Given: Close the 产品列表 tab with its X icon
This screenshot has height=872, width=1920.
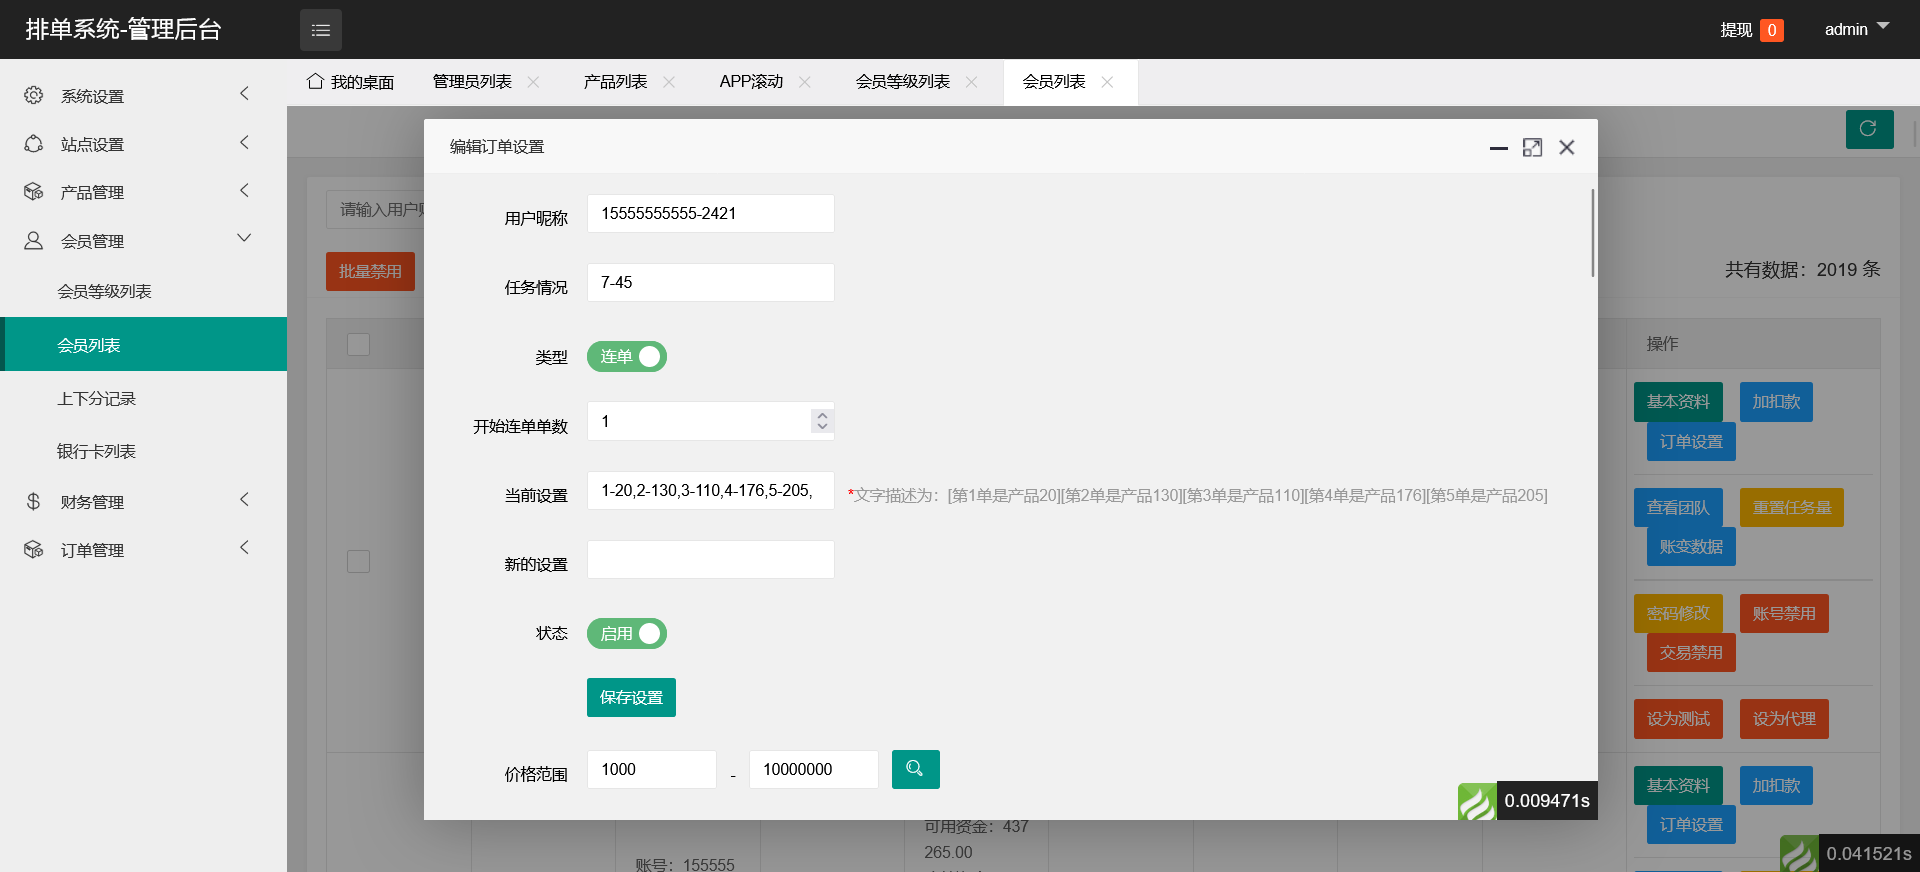Looking at the screenshot, I should pos(669,82).
